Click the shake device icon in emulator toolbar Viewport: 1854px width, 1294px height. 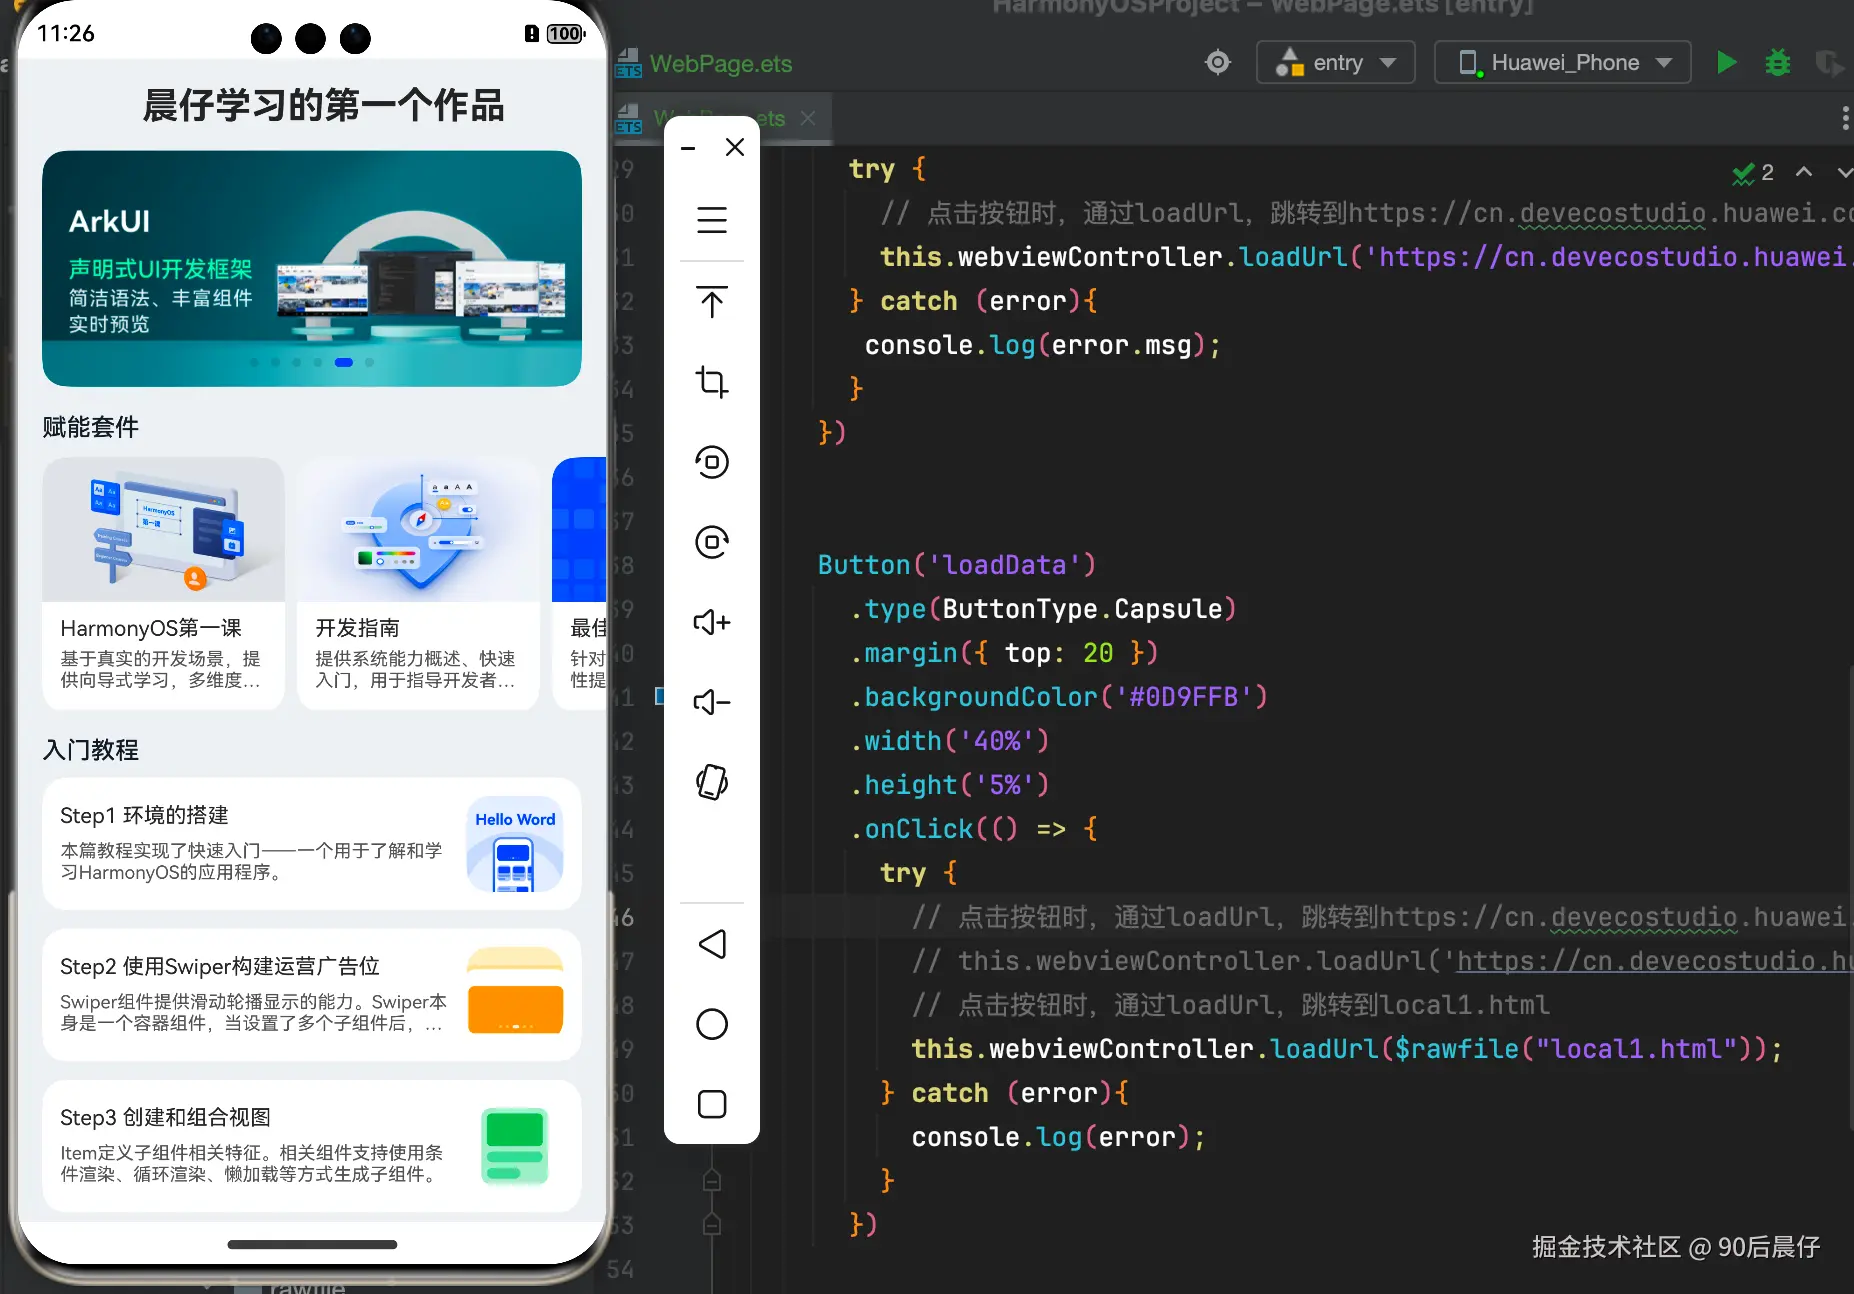coord(712,782)
